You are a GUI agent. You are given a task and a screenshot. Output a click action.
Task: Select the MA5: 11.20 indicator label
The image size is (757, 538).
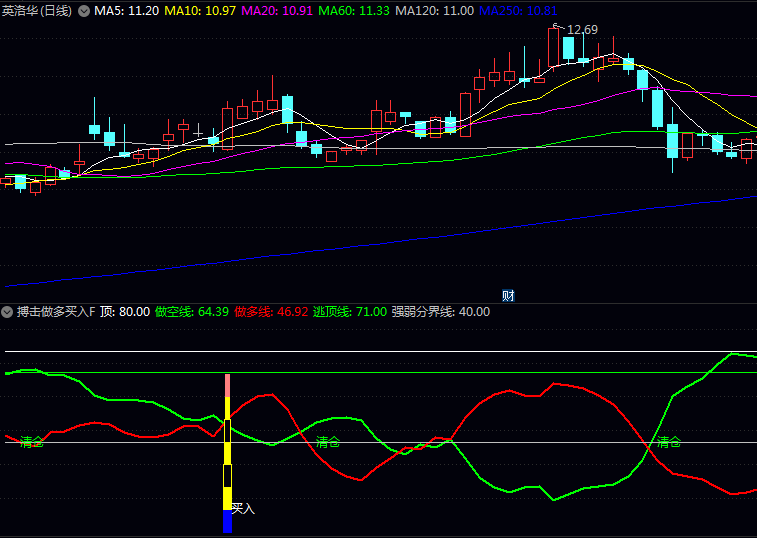(x=126, y=10)
